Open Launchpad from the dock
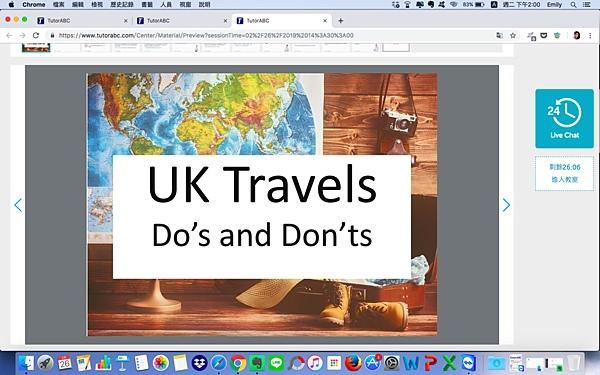600x375 pixels. 45,363
